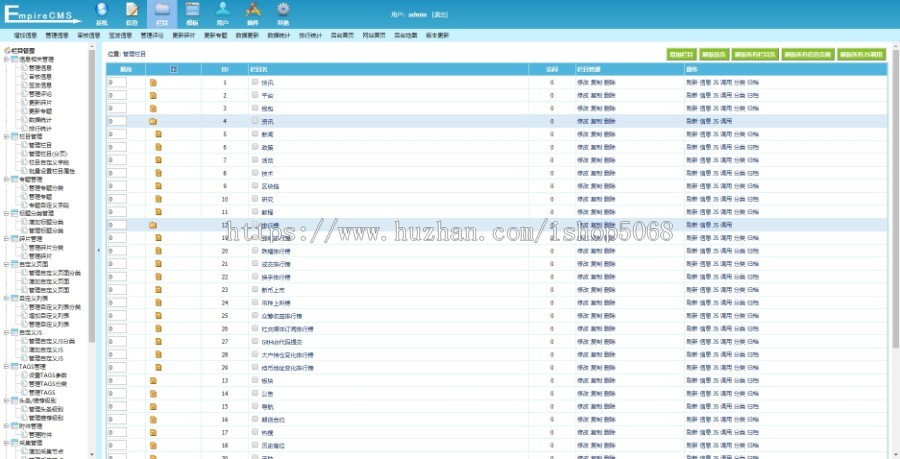This screenshot has height=459, width=900.
Task: Open 网站首页 in the submenu bar
Action: [x=374, y=36]
